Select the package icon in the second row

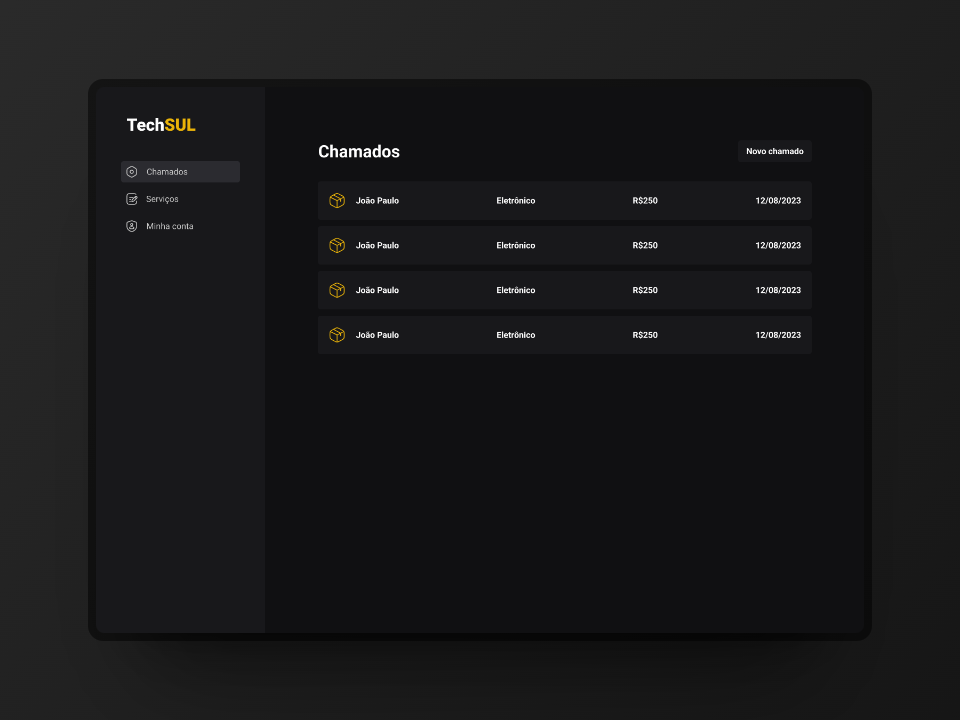point(337,245)
